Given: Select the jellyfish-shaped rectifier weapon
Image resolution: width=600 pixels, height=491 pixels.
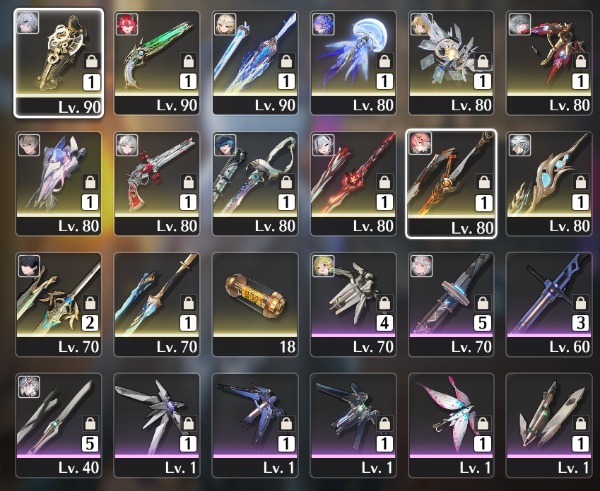Looking at the screenshot, I should click(353, 63).
